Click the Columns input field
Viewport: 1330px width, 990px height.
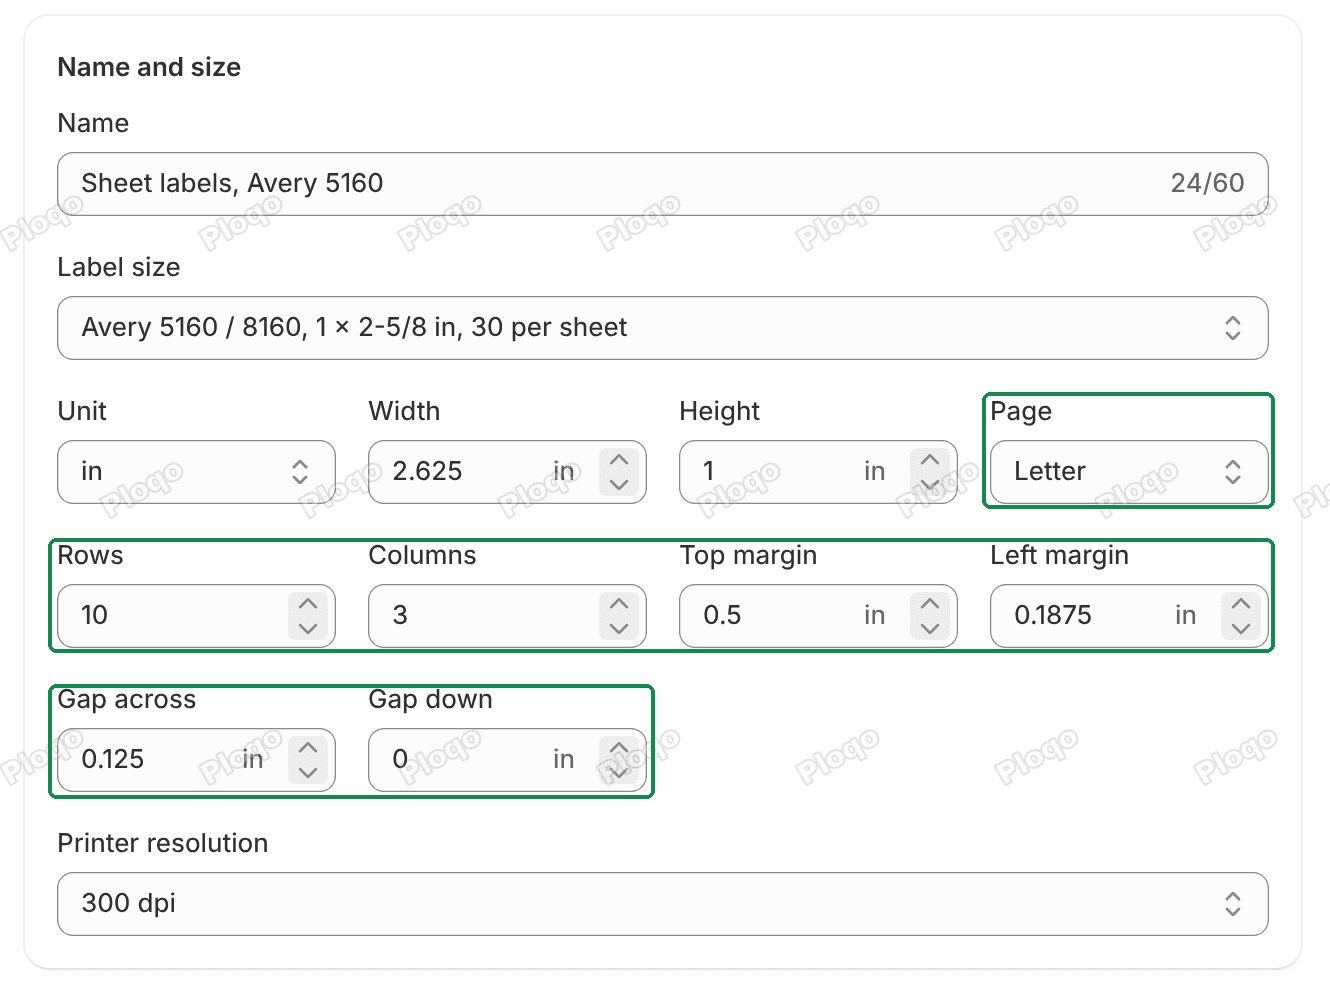tap(507, 616)
